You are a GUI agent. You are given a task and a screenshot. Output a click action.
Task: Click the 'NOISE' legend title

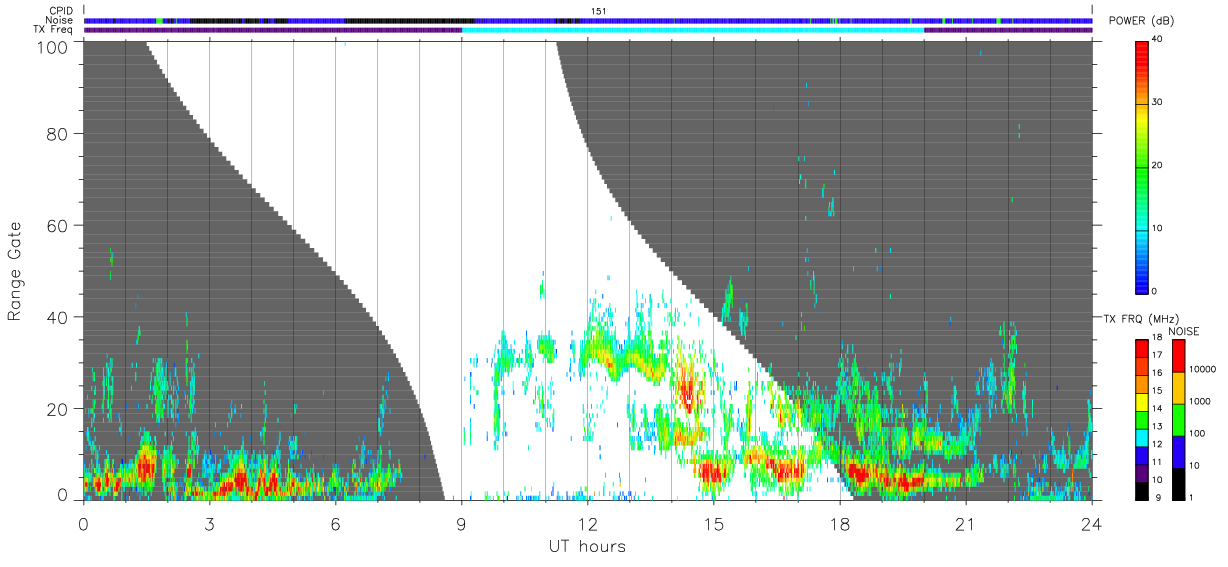[1186, 331]
